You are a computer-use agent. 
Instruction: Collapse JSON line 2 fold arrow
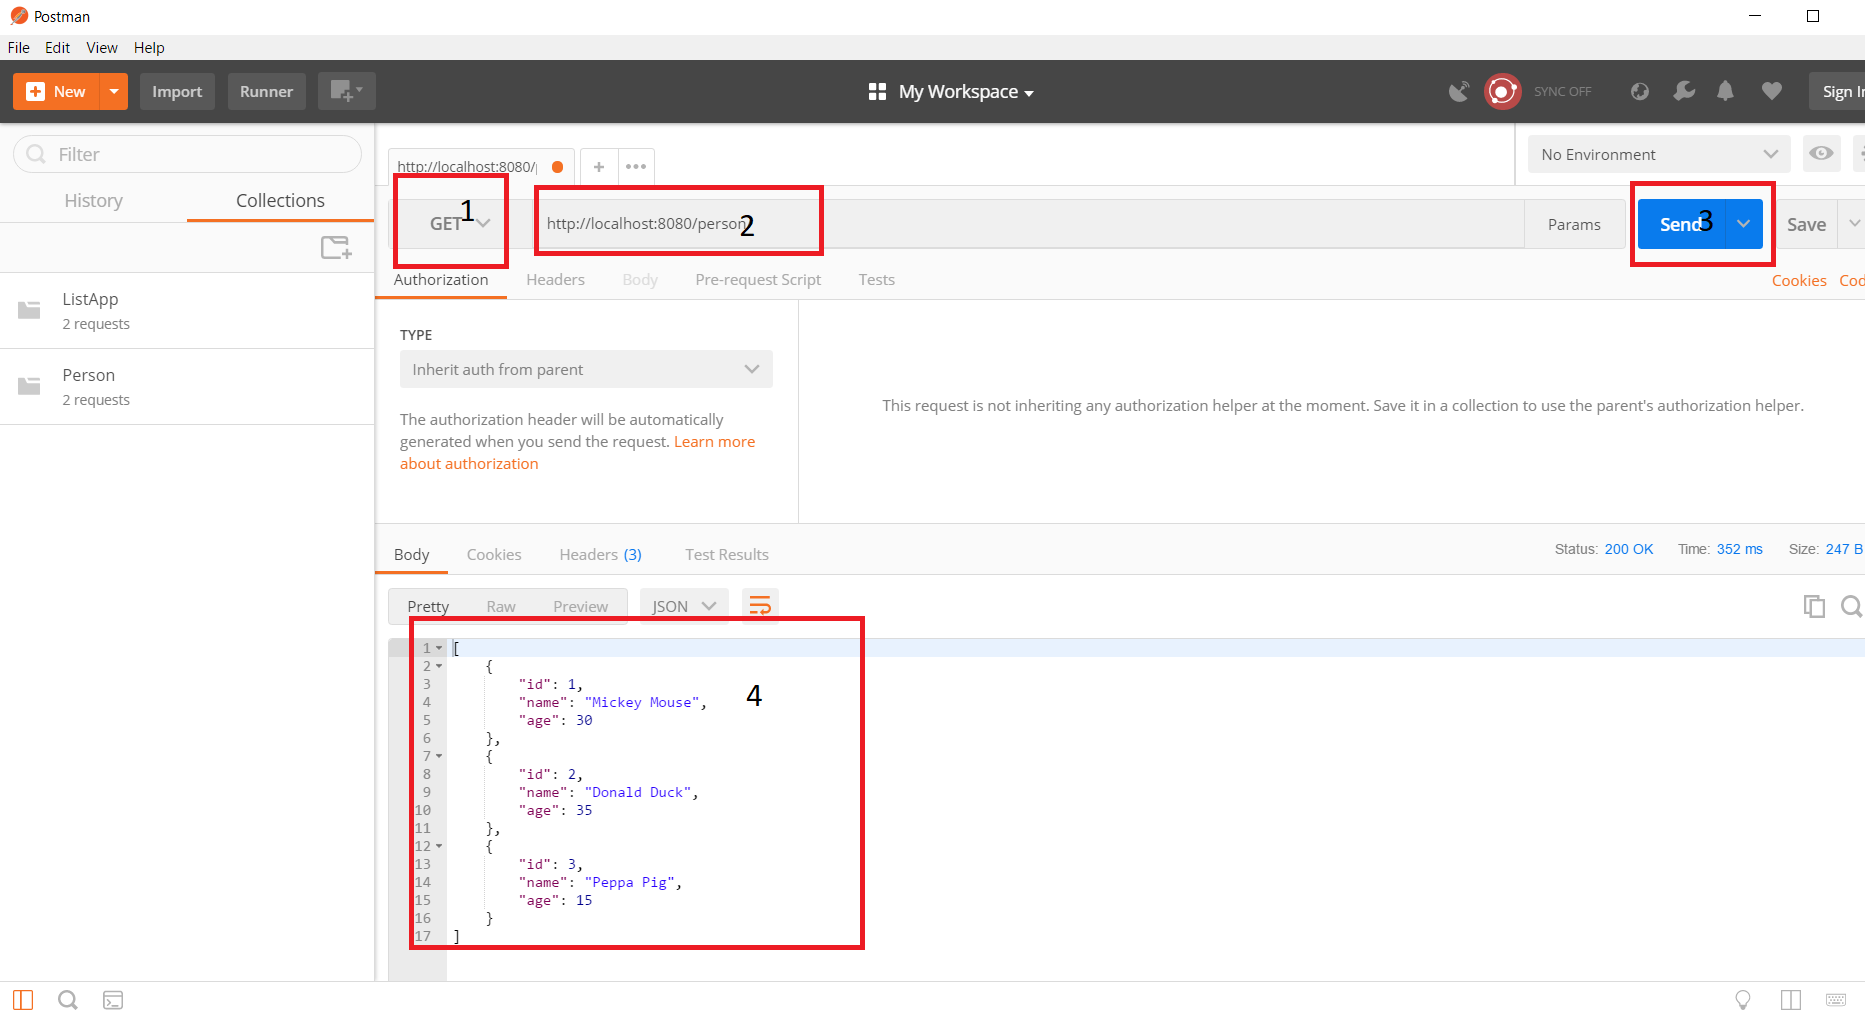pos(439,666)
